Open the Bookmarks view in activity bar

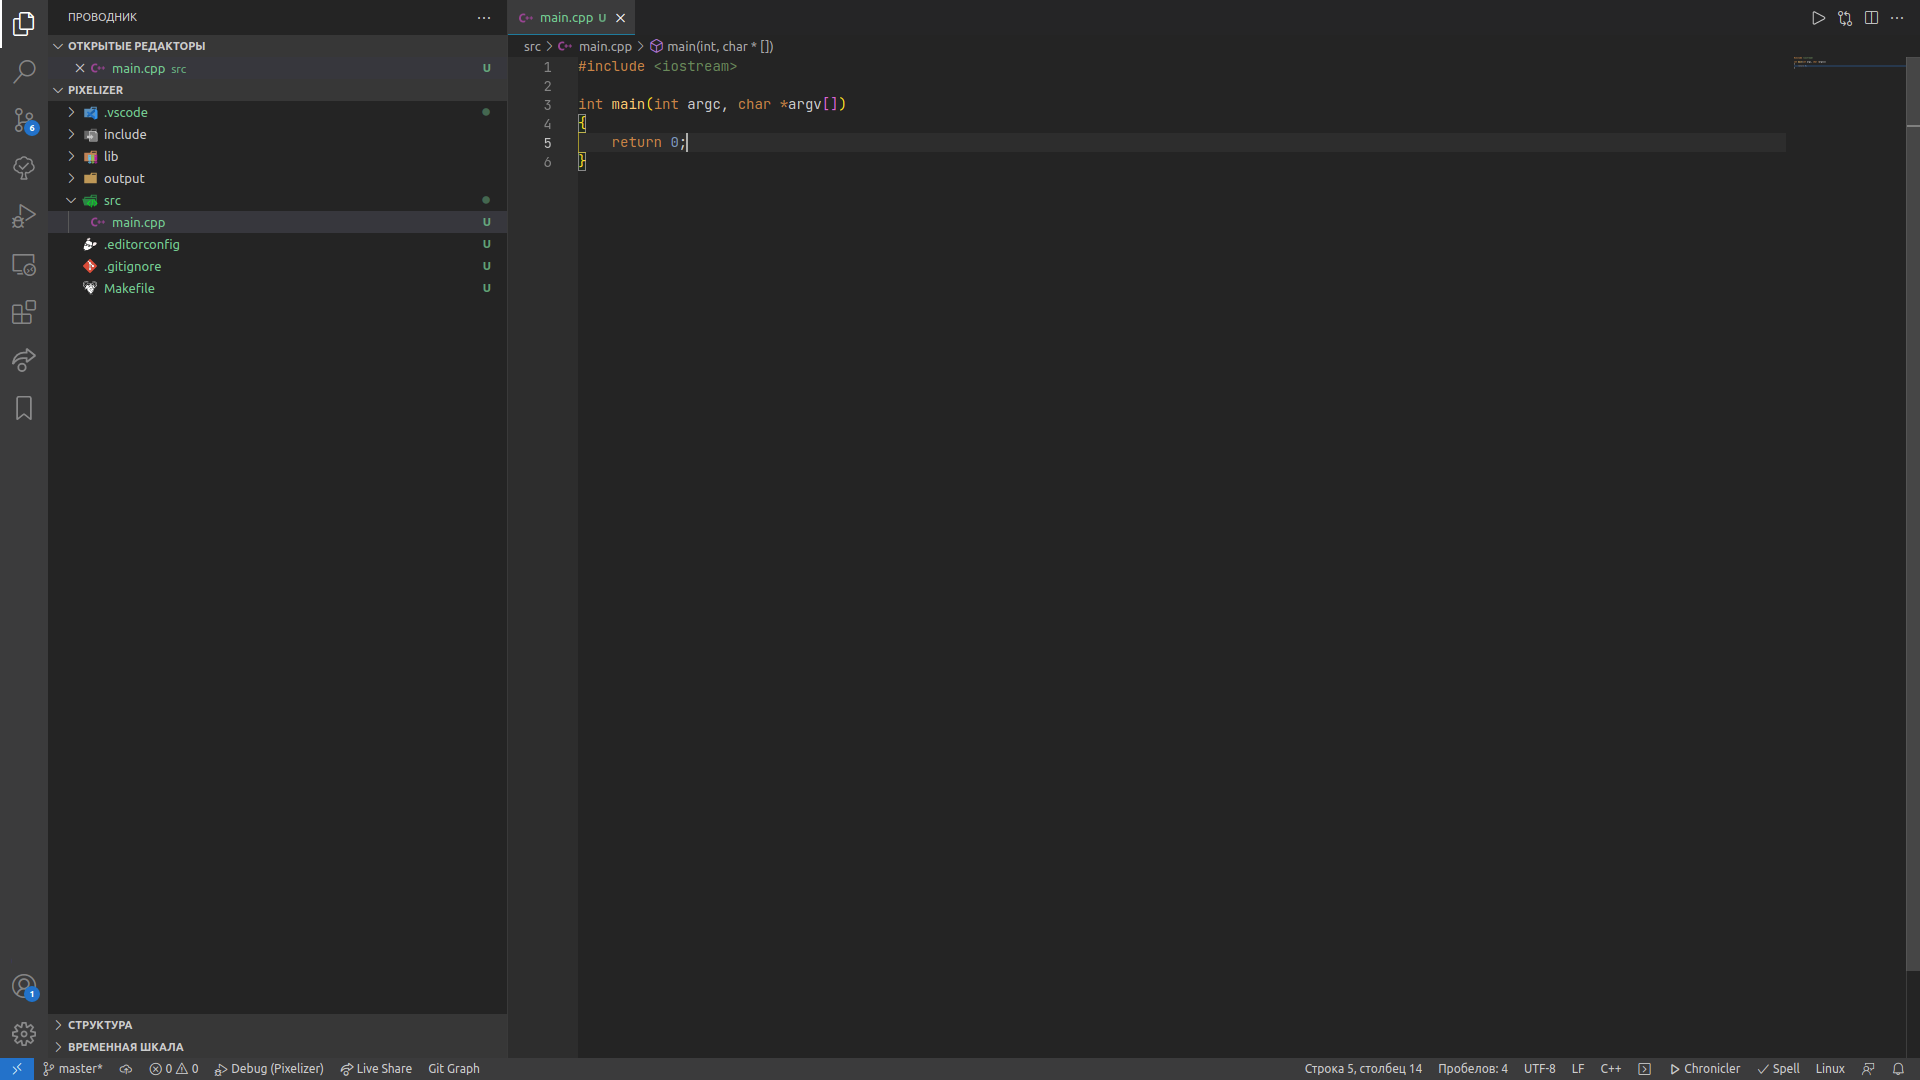click(24, 408)
